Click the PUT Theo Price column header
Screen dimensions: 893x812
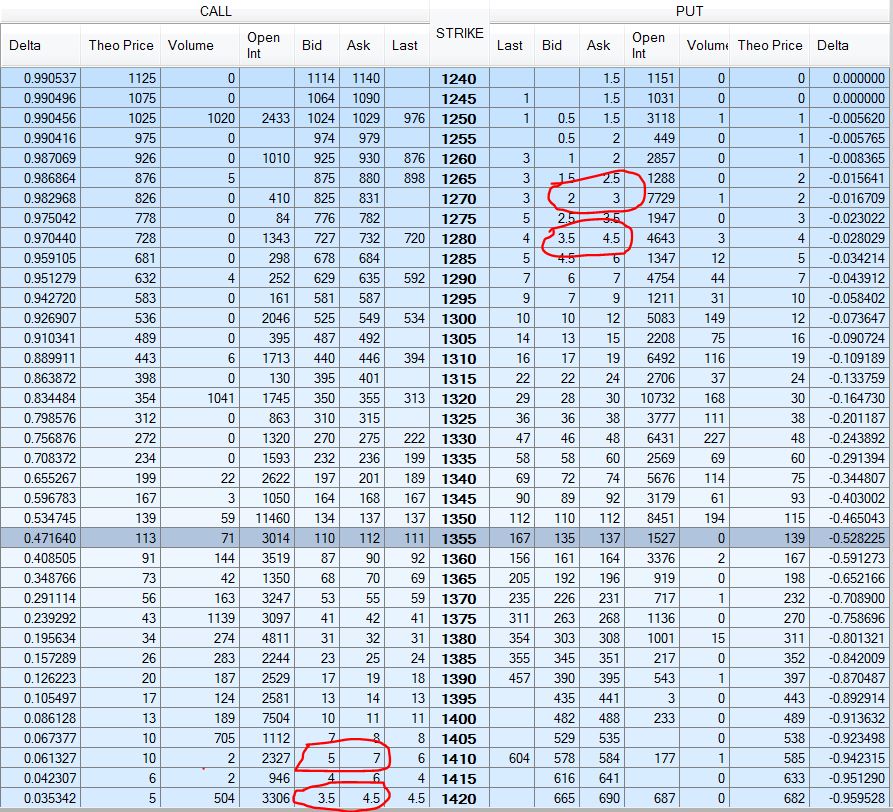(769, 46)
